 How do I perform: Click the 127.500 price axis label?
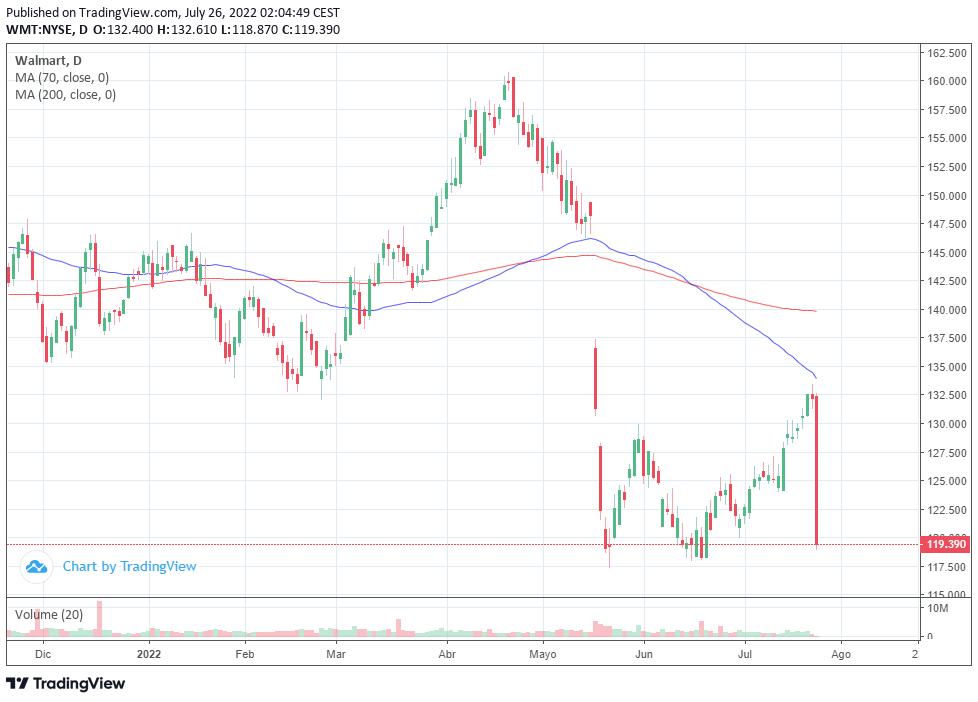[x=947, y=453]
